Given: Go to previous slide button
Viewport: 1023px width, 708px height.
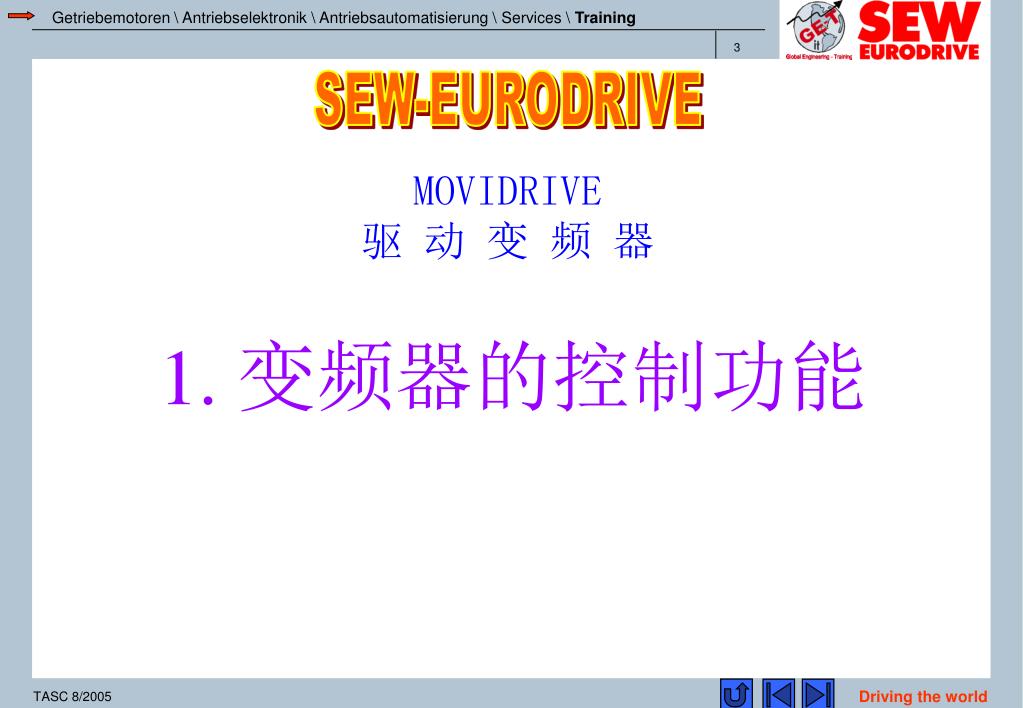Looking at the screenshot, I should [778, 694].
